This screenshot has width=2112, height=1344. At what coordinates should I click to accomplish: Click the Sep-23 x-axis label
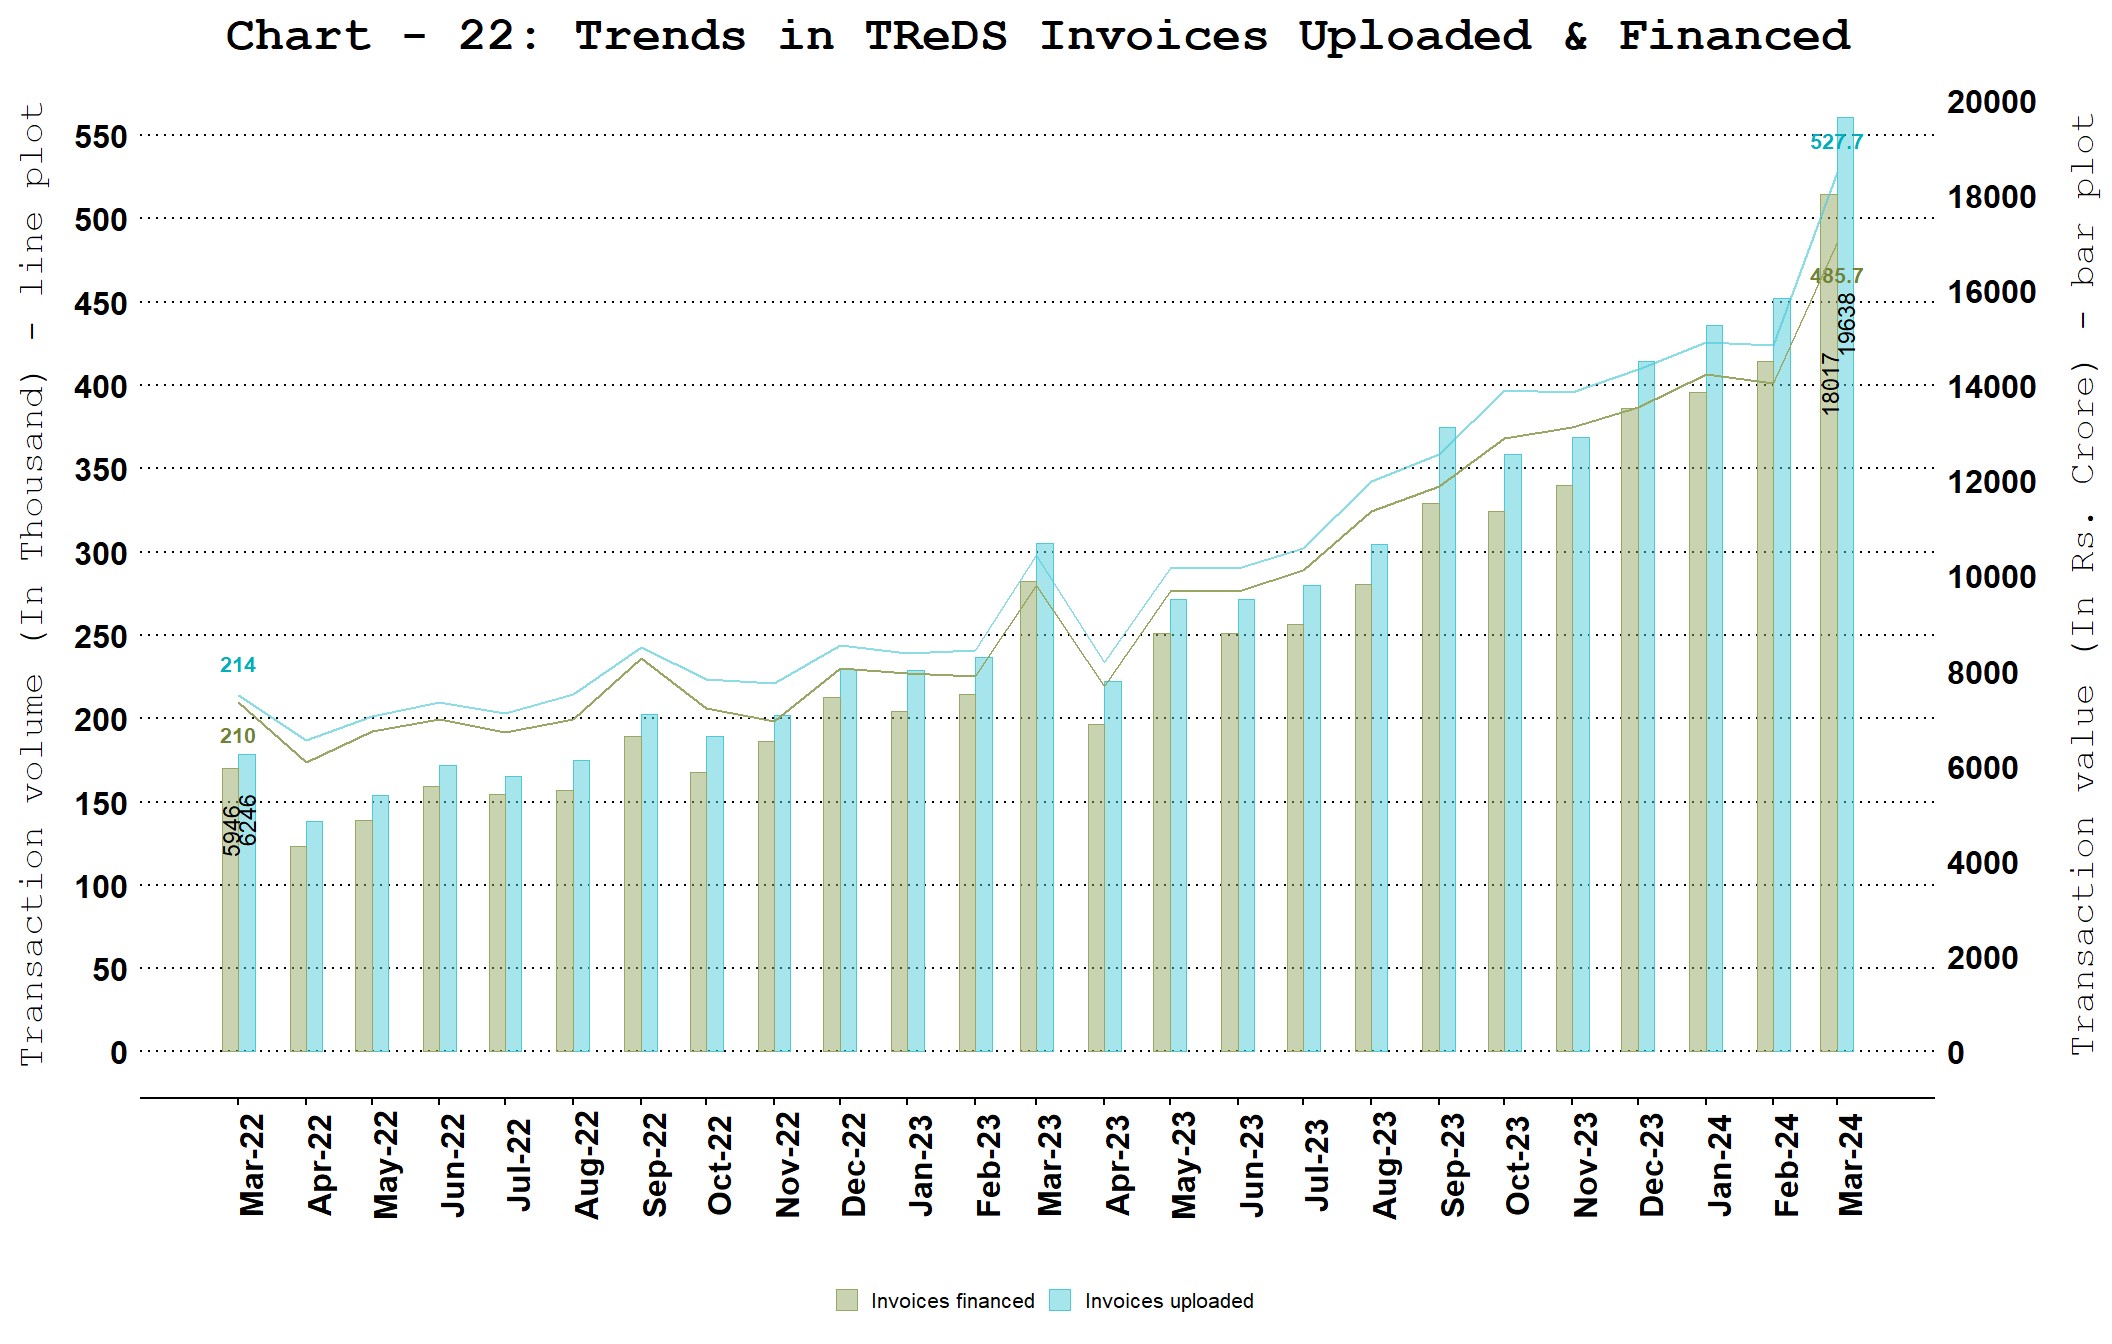coord(1452,1165)
